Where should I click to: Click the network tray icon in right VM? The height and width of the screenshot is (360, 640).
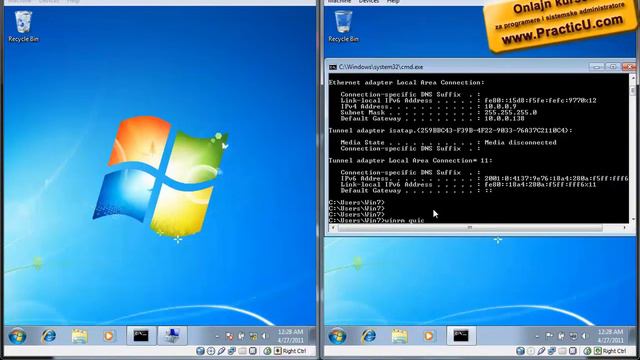tap(573, 336)
